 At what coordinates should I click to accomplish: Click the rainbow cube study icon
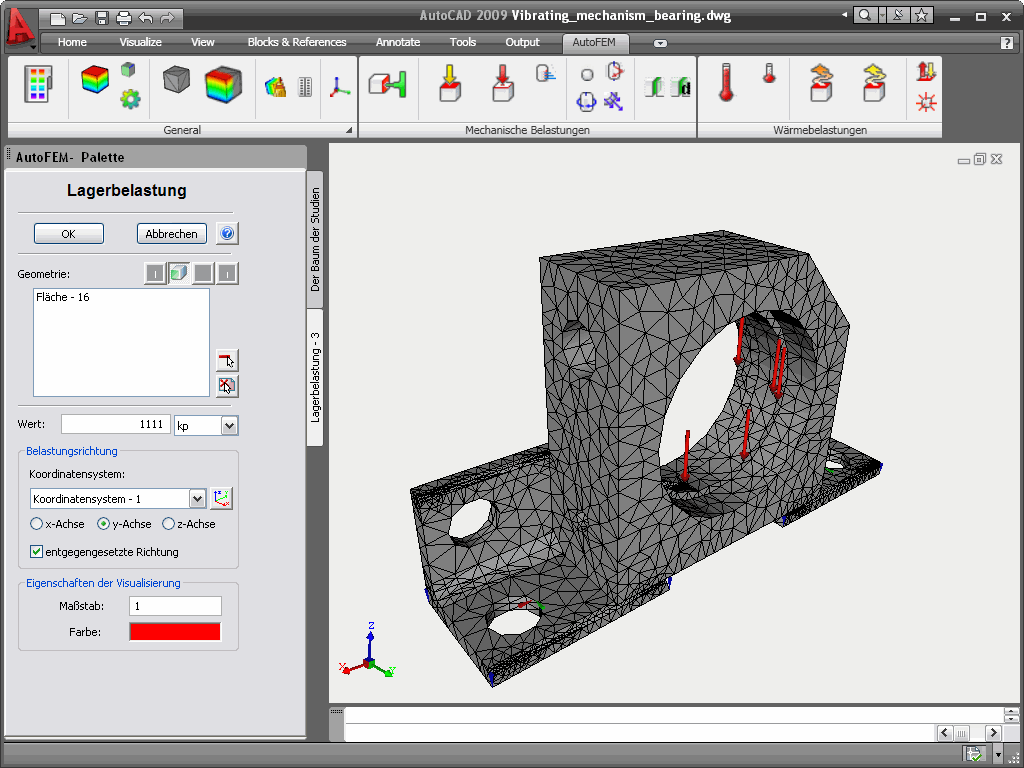tap(95, 79)
